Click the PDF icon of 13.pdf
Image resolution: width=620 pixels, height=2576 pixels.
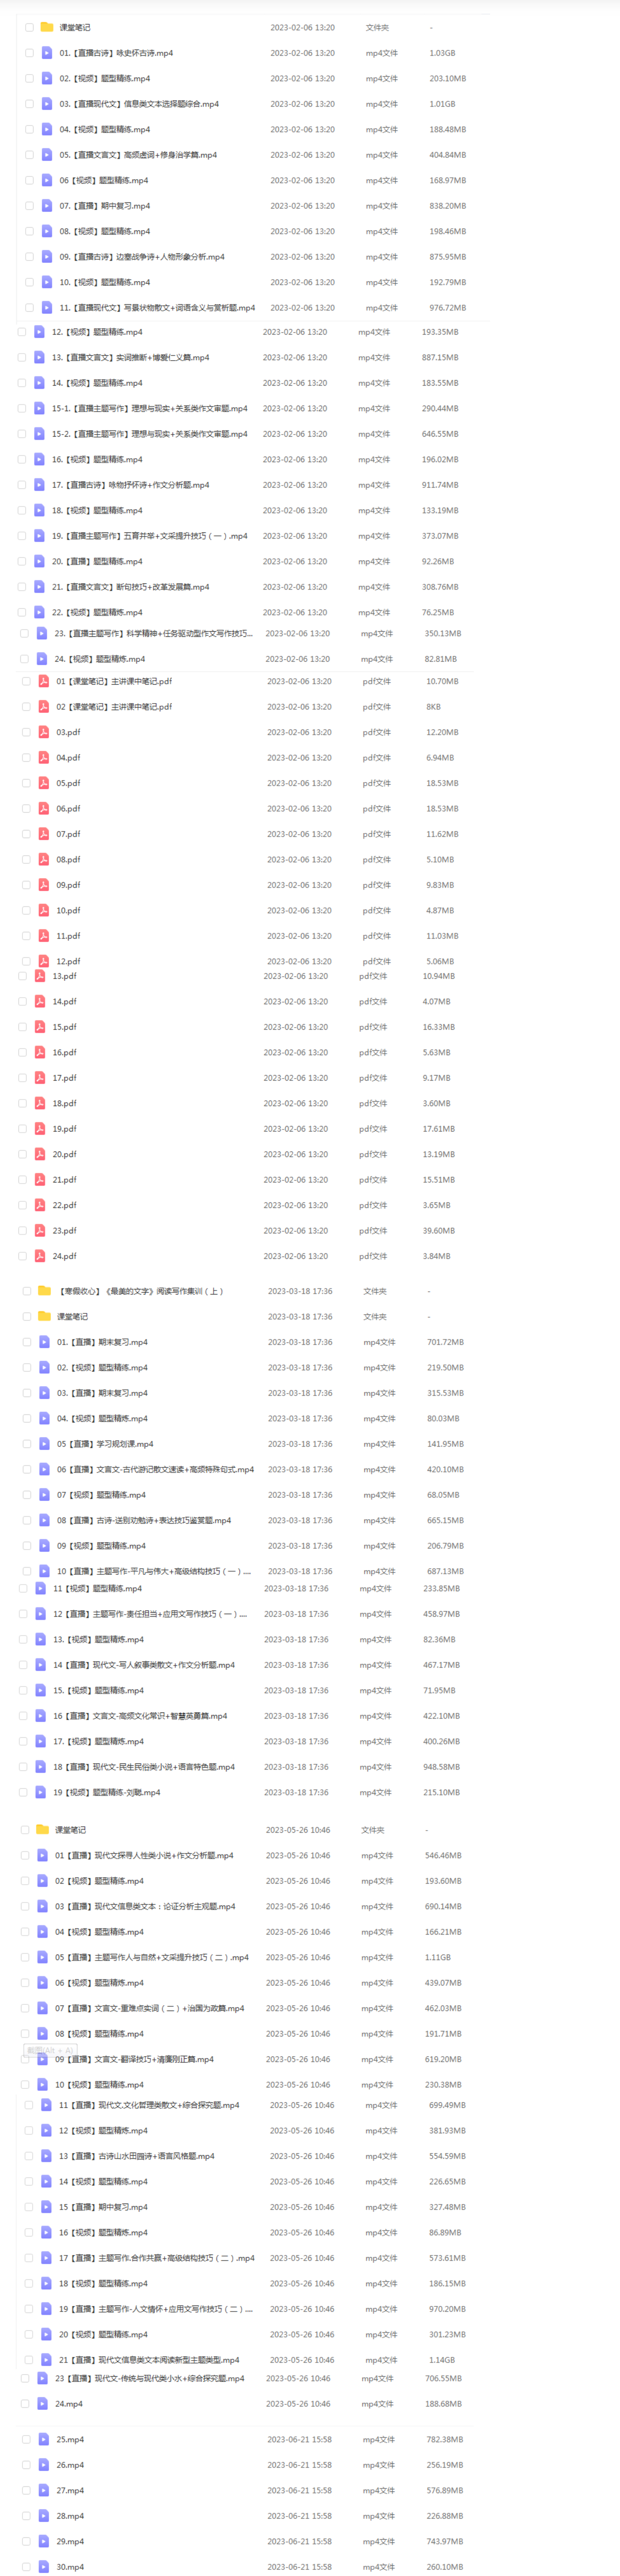pyautogui.click(x=40, y=976)
